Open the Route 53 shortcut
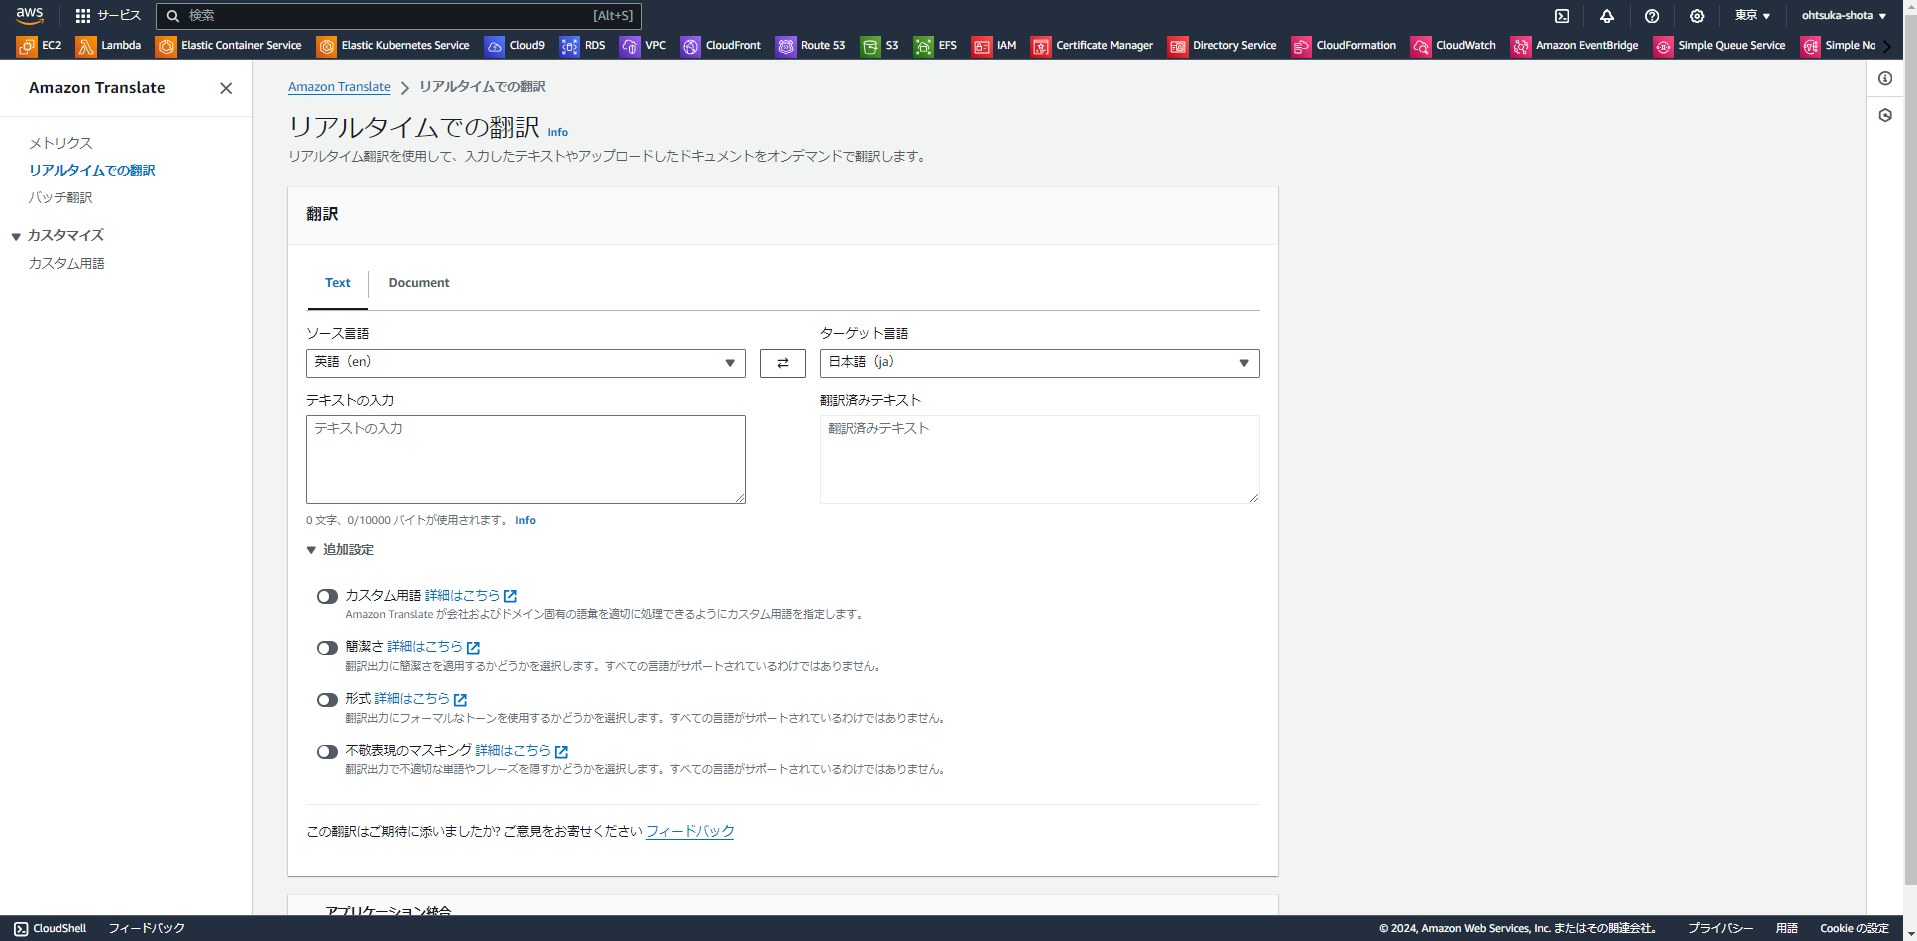Viewport: 1917px width, 941px height. click(811, 46)
